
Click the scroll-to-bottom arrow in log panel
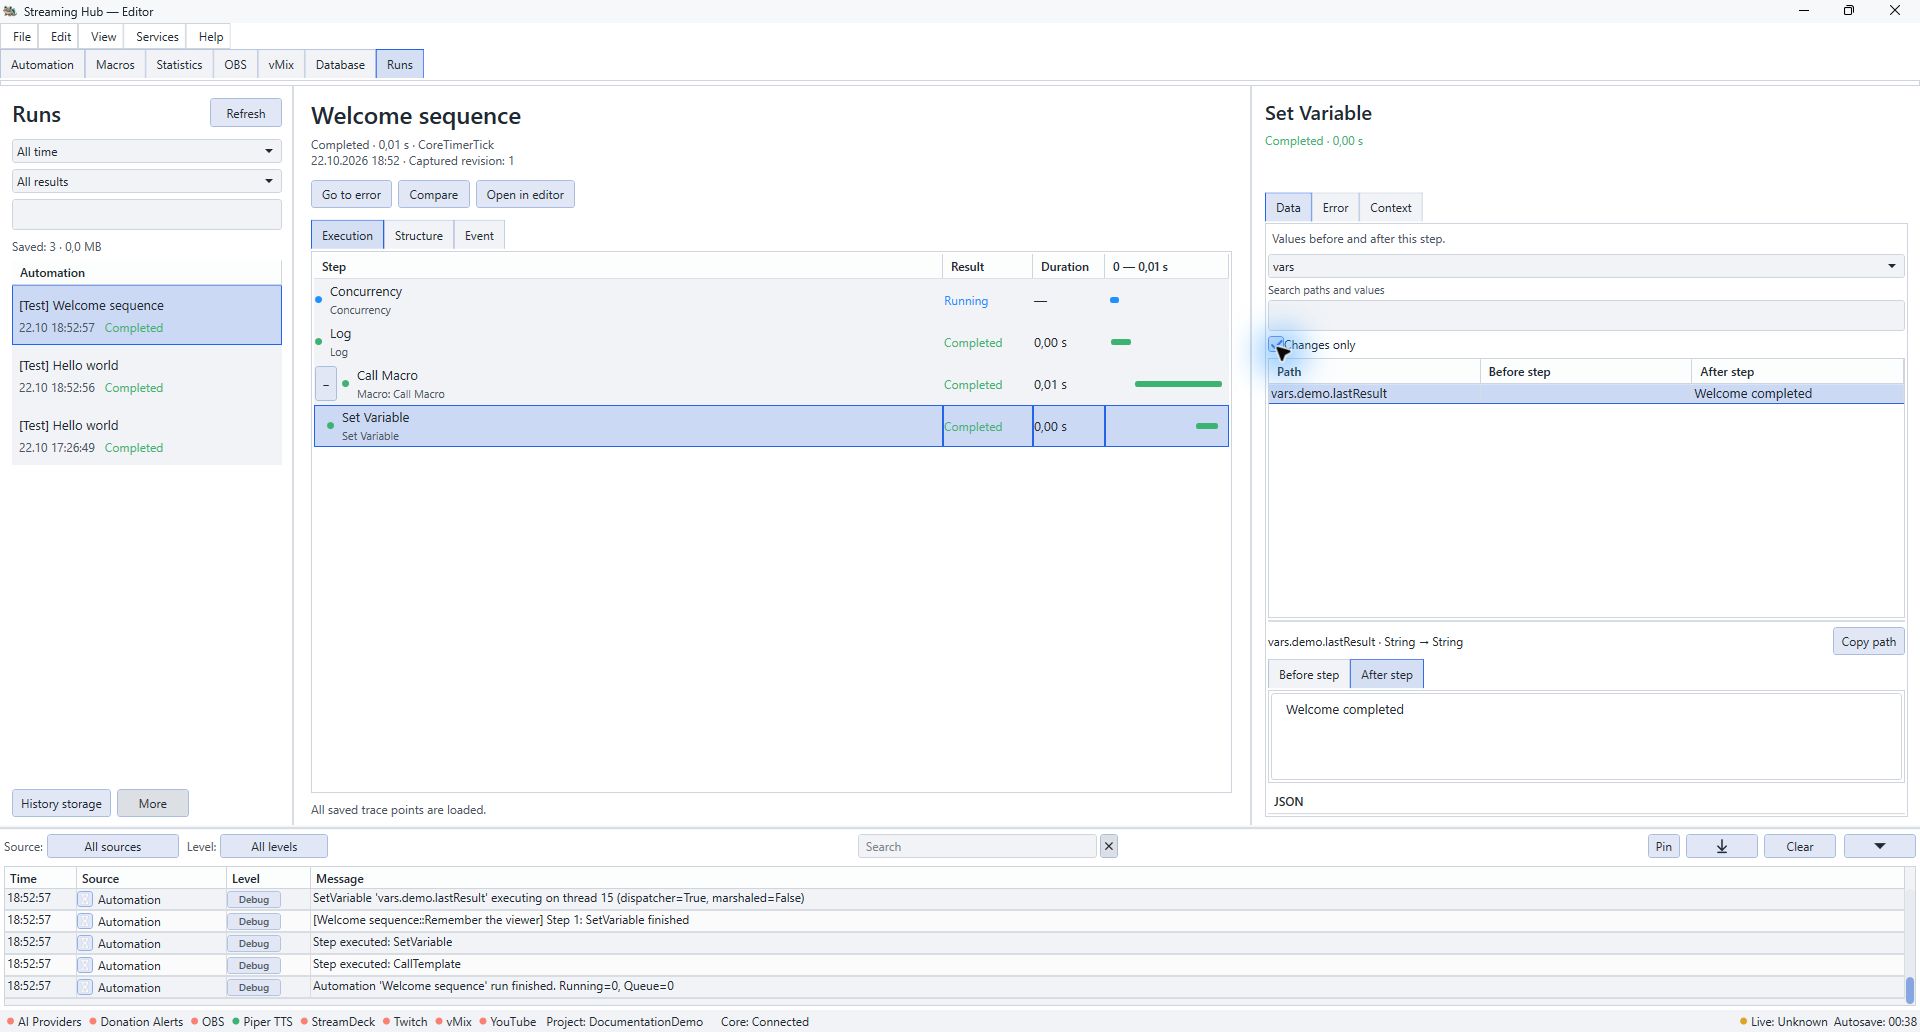click(1721, 846)
